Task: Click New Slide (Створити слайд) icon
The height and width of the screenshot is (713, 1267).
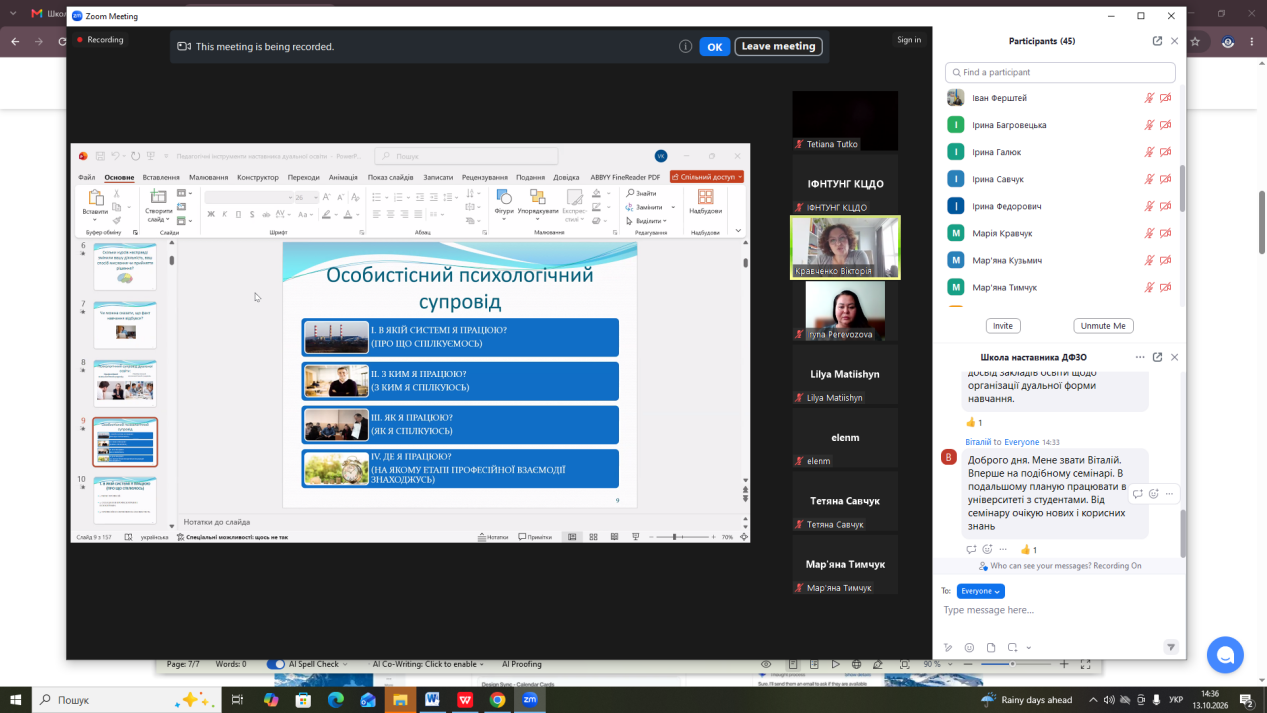Action: (x=158, y=203)
